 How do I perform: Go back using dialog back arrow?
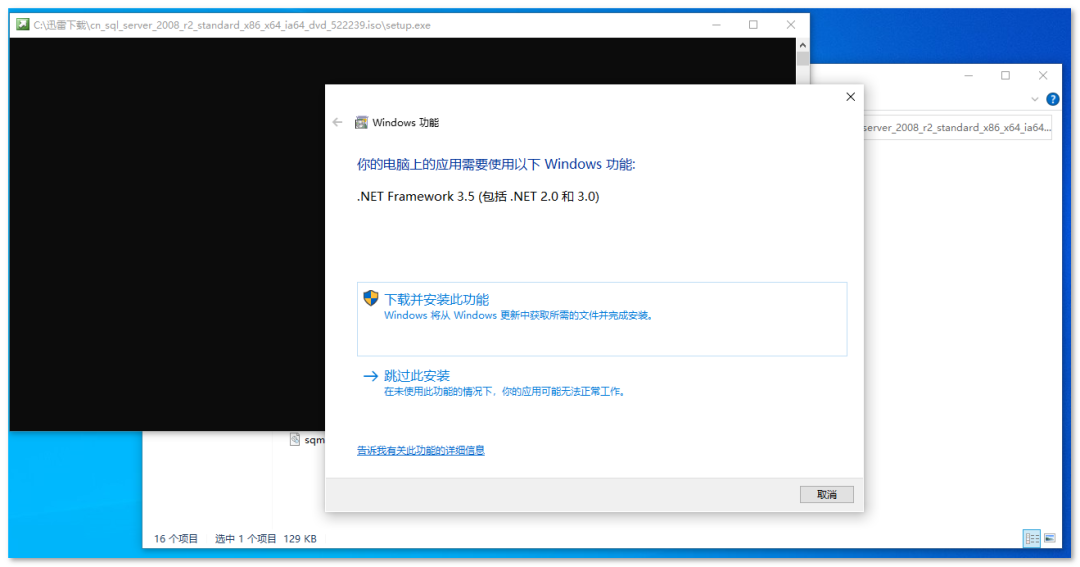[x=337, y=123]
